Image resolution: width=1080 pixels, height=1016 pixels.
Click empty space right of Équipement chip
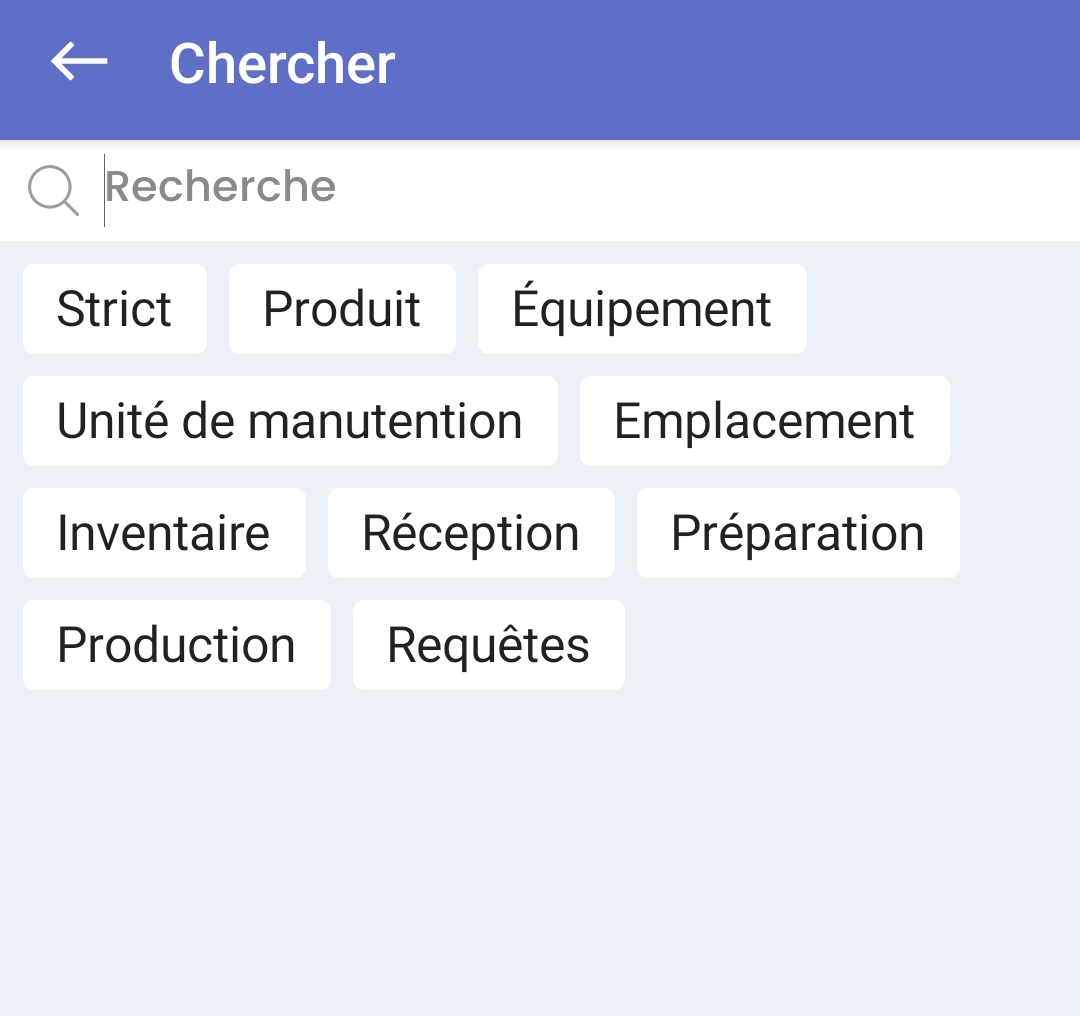(x=940, y=309)
